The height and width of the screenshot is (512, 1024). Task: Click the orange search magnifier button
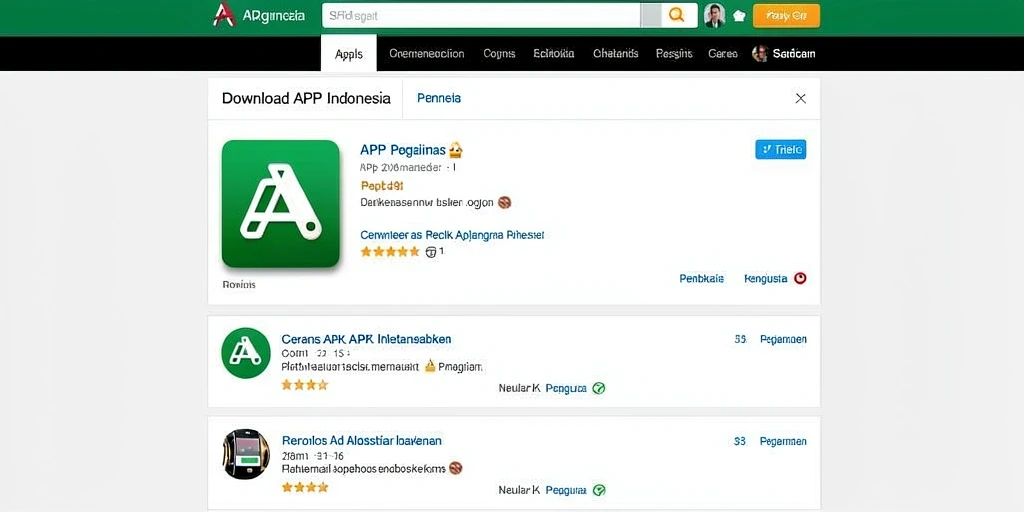677,15
